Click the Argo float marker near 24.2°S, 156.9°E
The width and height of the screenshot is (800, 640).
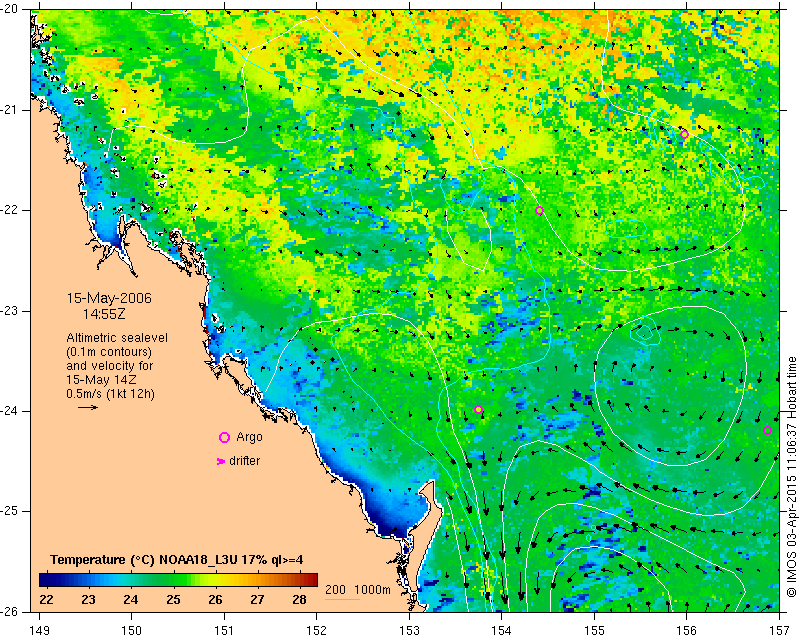coord(767,430)
